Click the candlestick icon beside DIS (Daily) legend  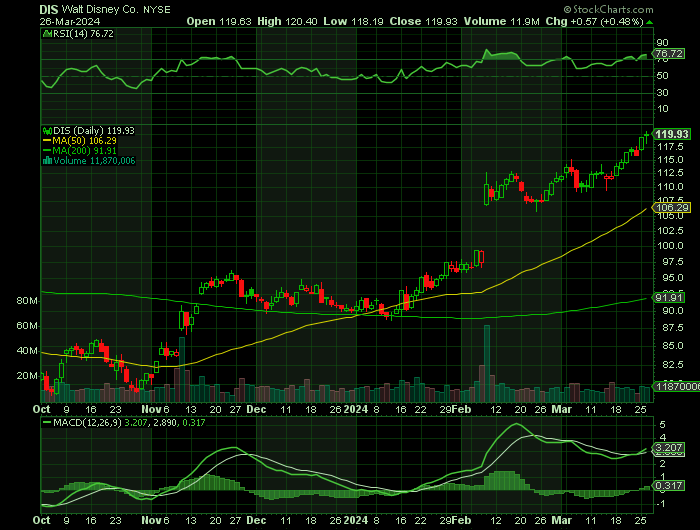47,131
